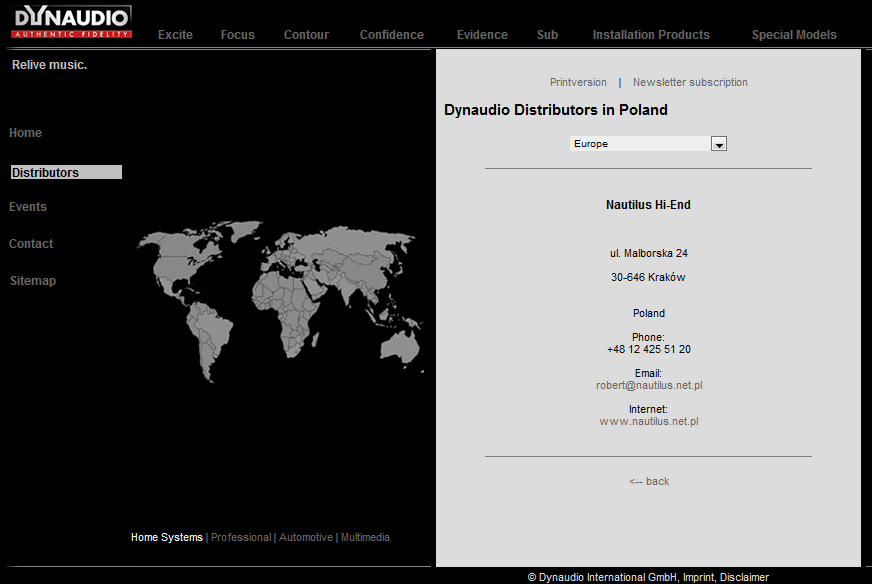The image size is (872, 584).
Task: Open the Imprint link in footer
Action: tap(698, 577)
